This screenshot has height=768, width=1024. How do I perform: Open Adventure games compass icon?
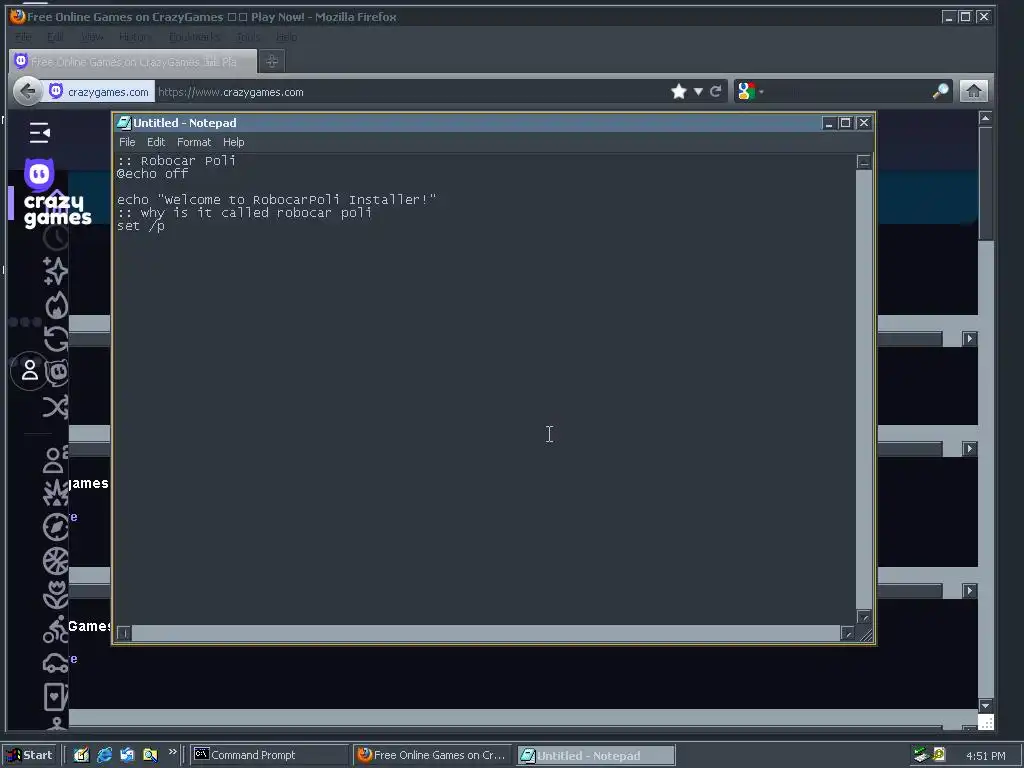(56, 527)
